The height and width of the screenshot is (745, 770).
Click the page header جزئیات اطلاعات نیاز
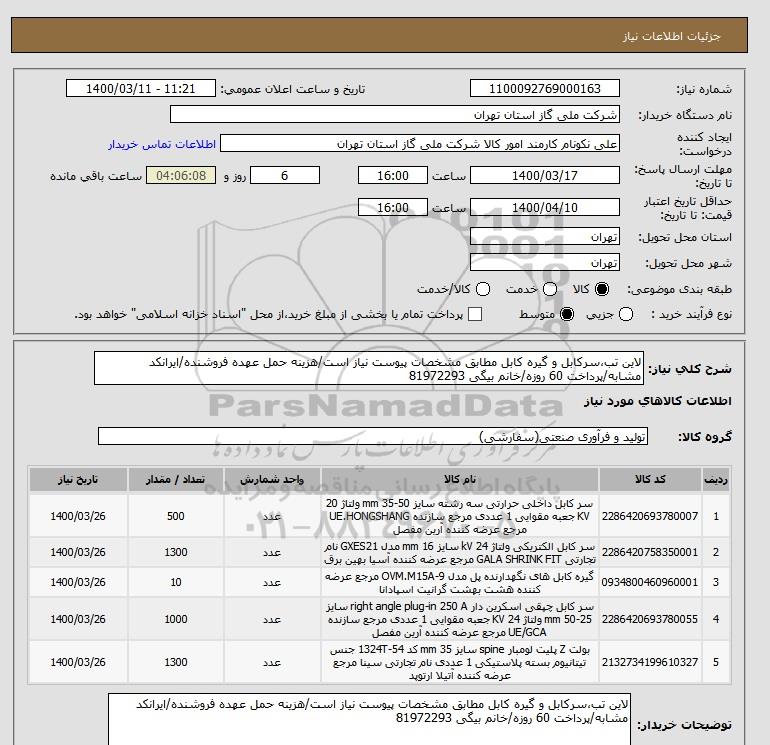pos(671,36)
